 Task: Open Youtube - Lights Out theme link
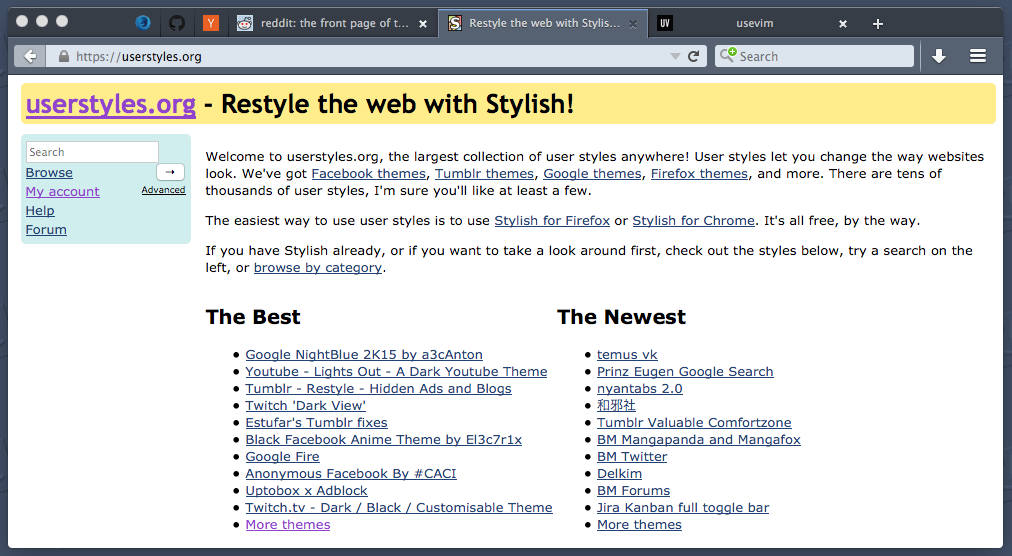tap(396, 371)
